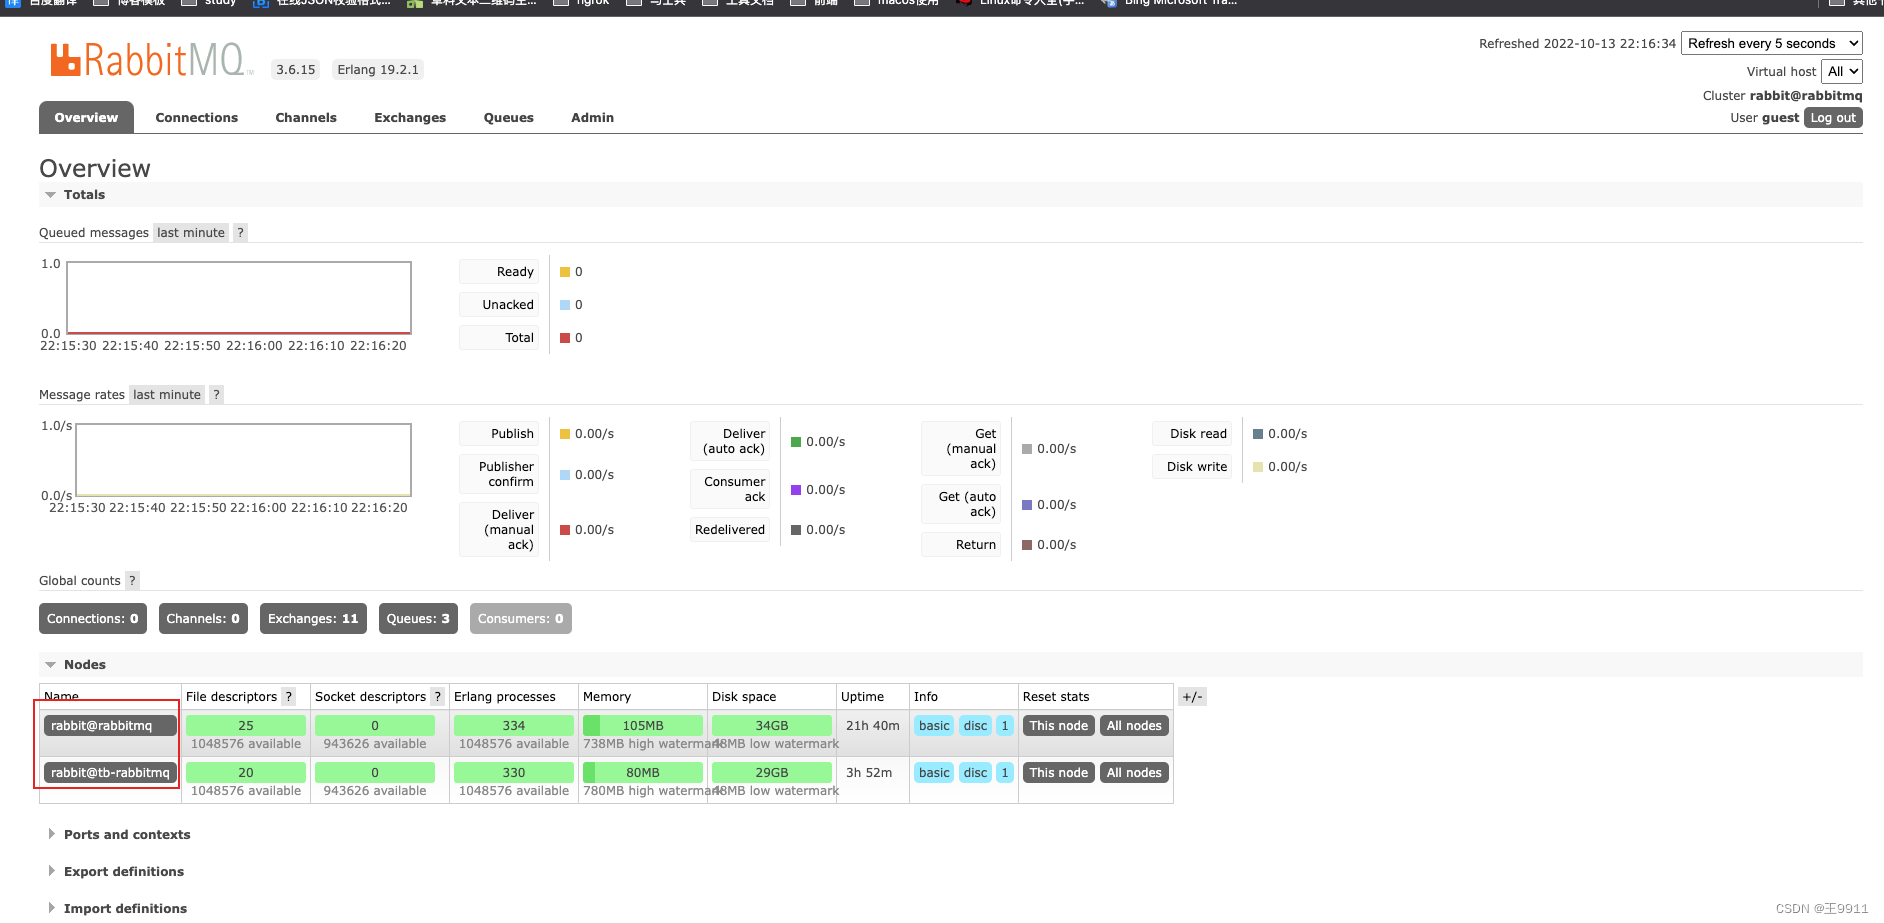The width and height of the screenshot is (1884, 923).
Task: Click uptime value 21h 40m
Action: point(873,726)
